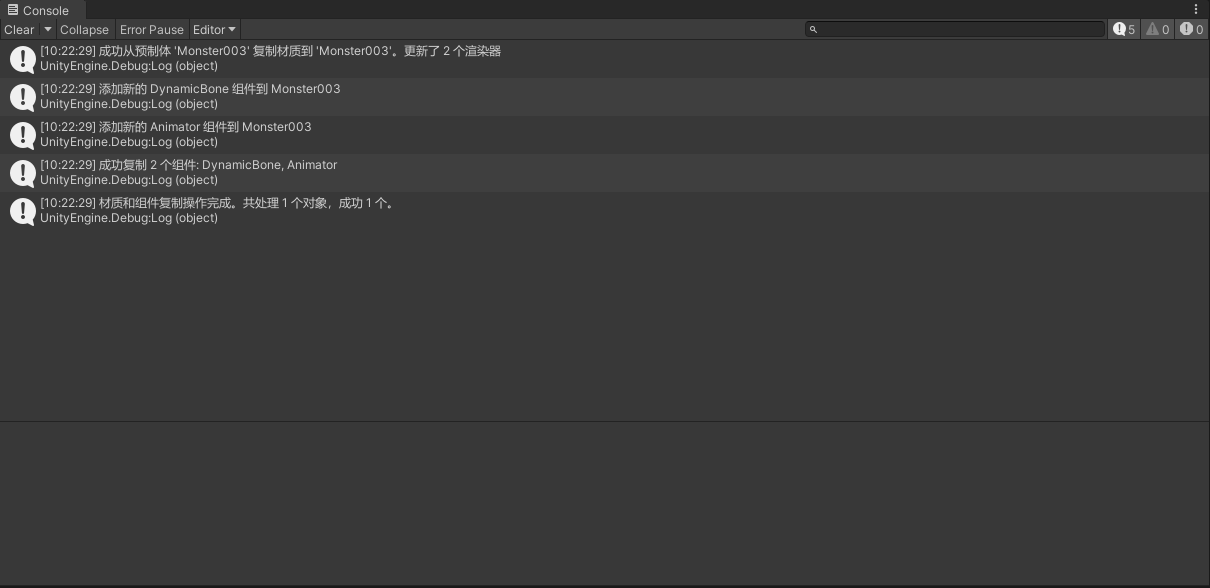Select log '成功复制 2 个组件: DynamicBone, Animator'
Image resolution: width=1210 pixels, height=588 pixels.
(x=605, y=173)
